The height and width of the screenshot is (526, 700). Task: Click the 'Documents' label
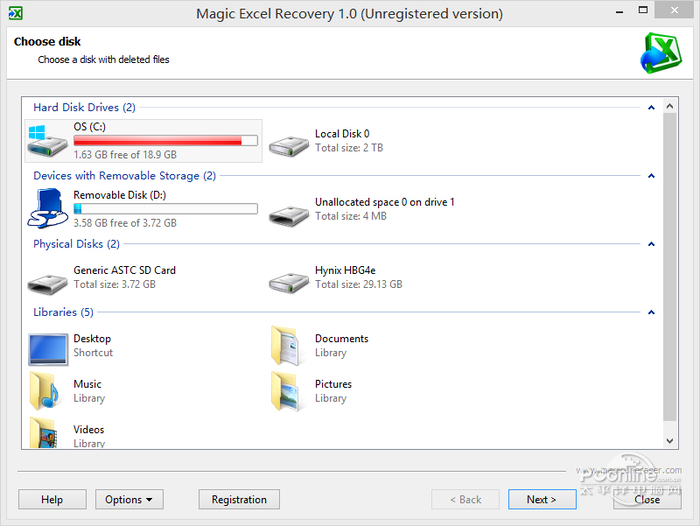pyautogui.click(x=342, y=339)
